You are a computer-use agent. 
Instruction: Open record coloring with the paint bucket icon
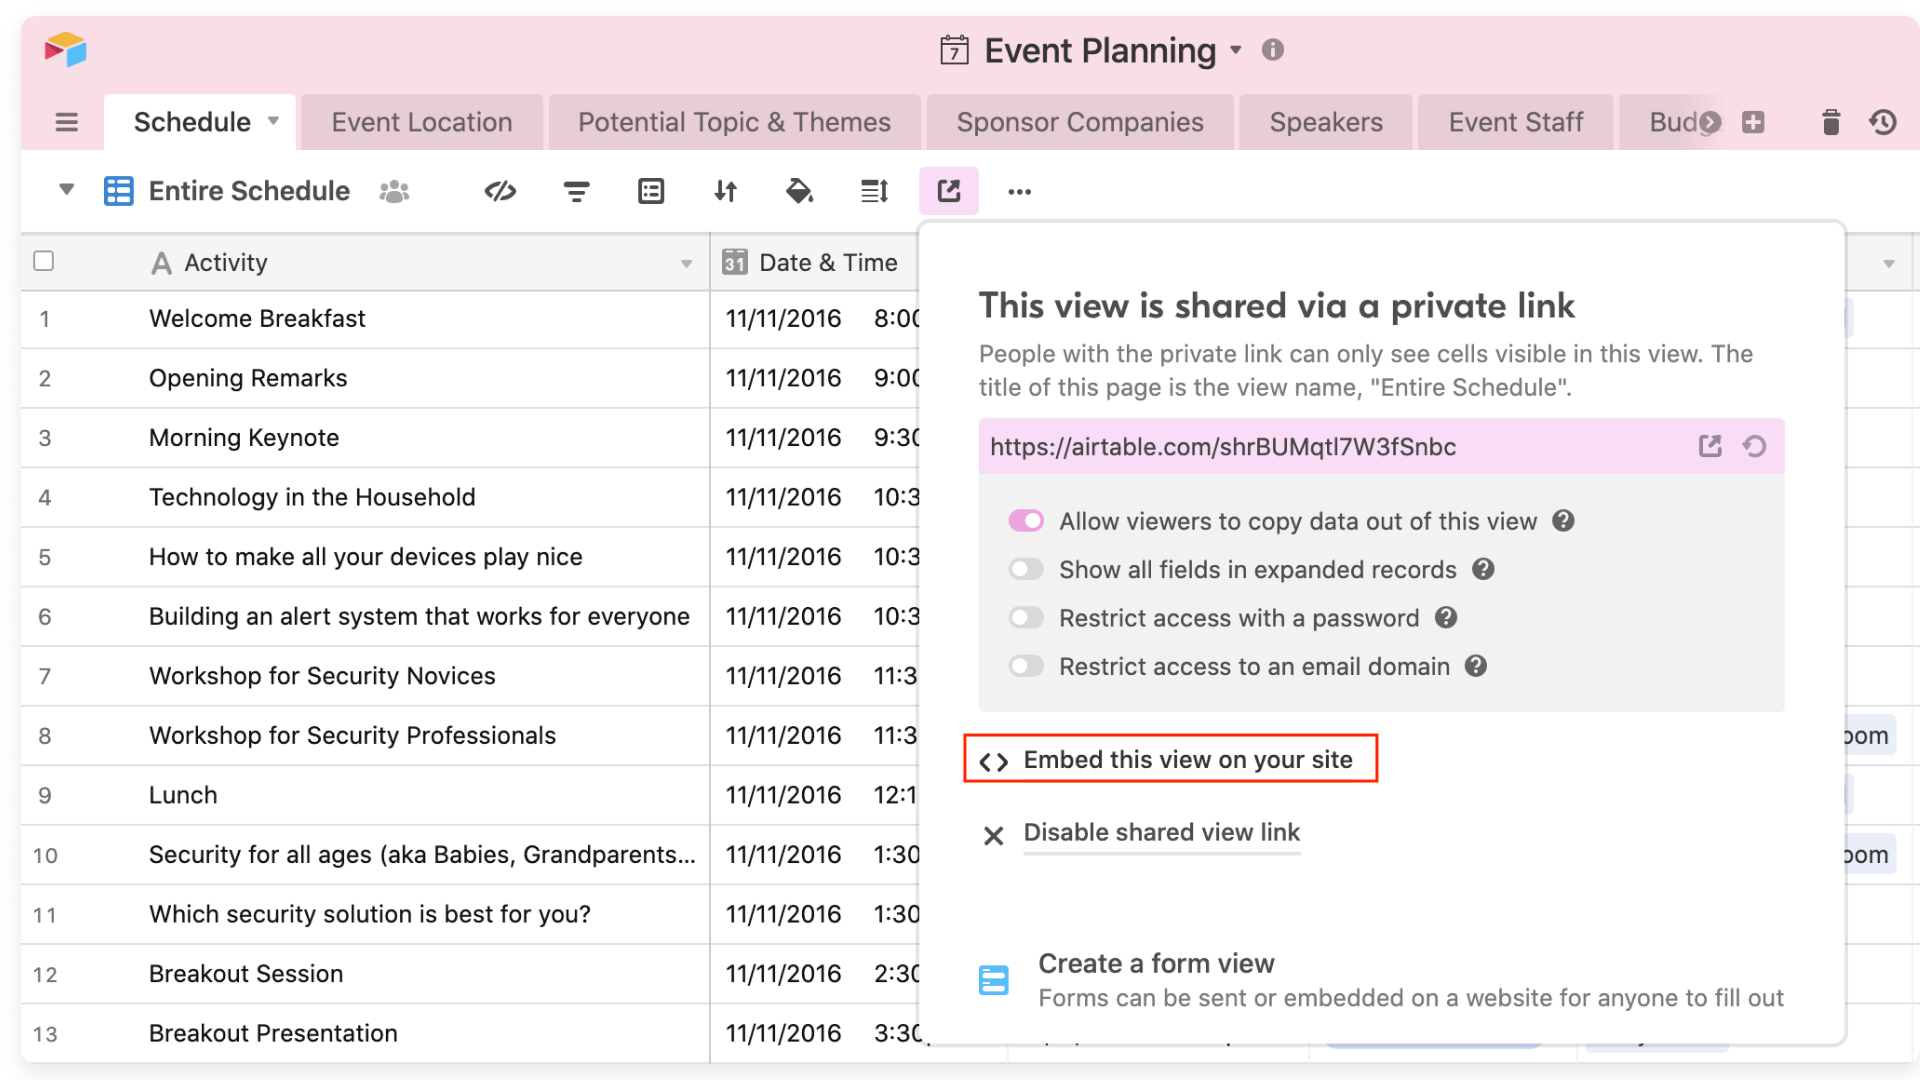tap(800, 190)
